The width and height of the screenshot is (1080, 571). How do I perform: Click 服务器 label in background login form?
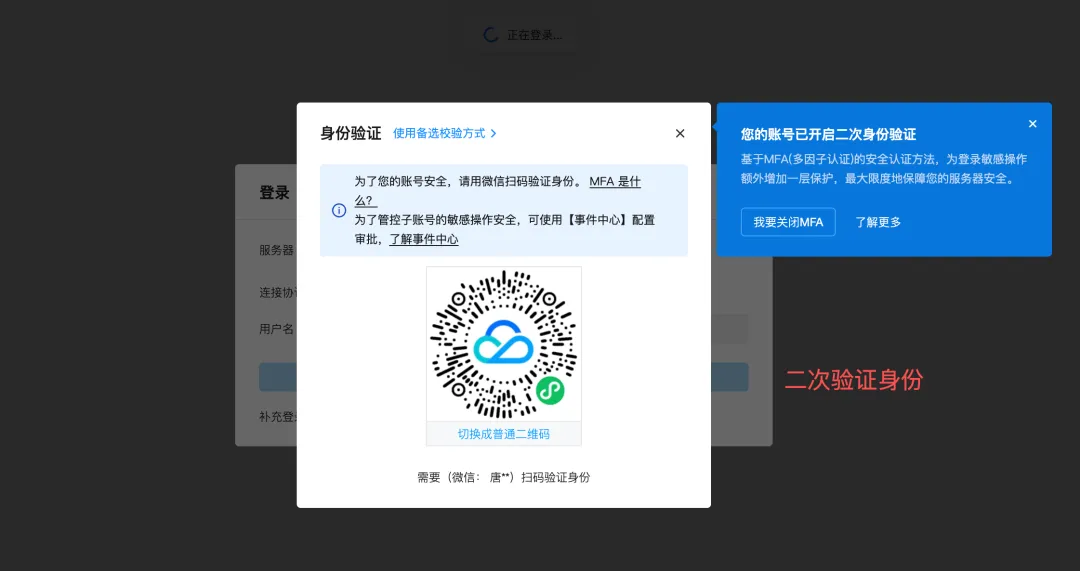(x=276, y=250)
